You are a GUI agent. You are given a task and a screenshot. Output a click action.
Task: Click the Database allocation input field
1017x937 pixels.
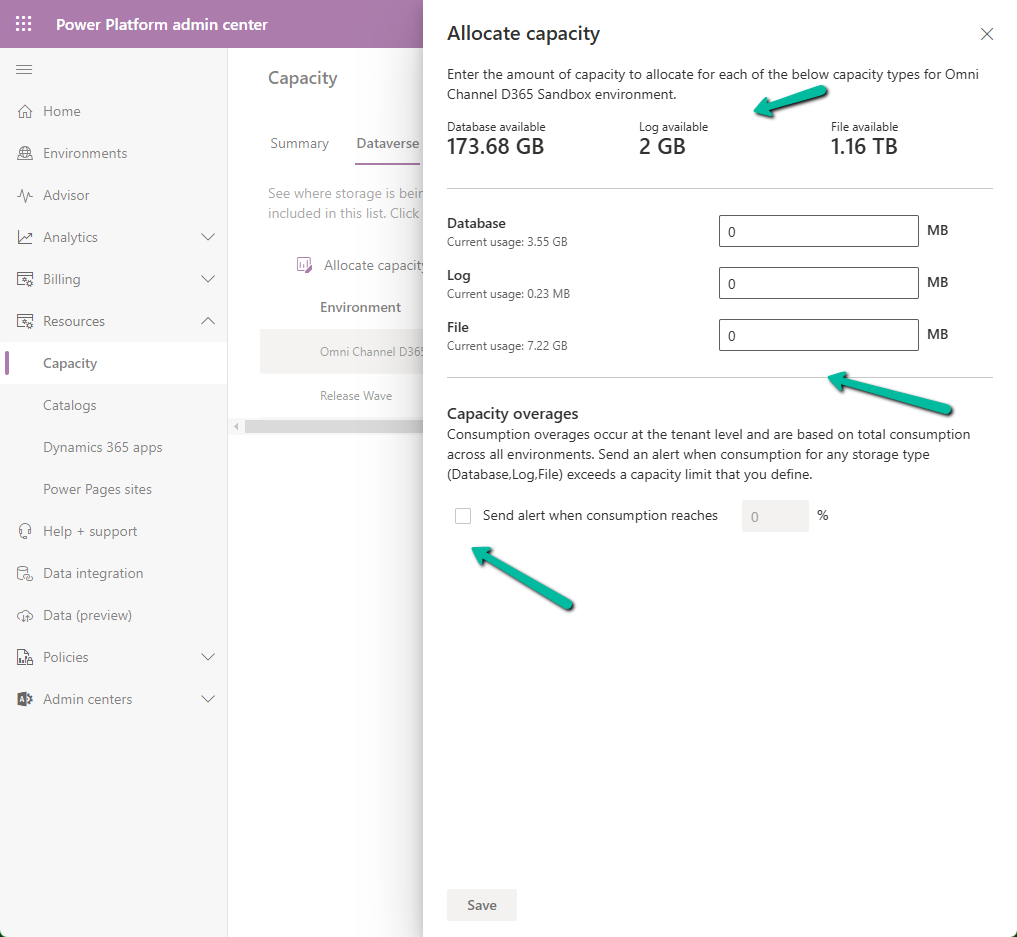pyautogui.click(x=818, y=231)
